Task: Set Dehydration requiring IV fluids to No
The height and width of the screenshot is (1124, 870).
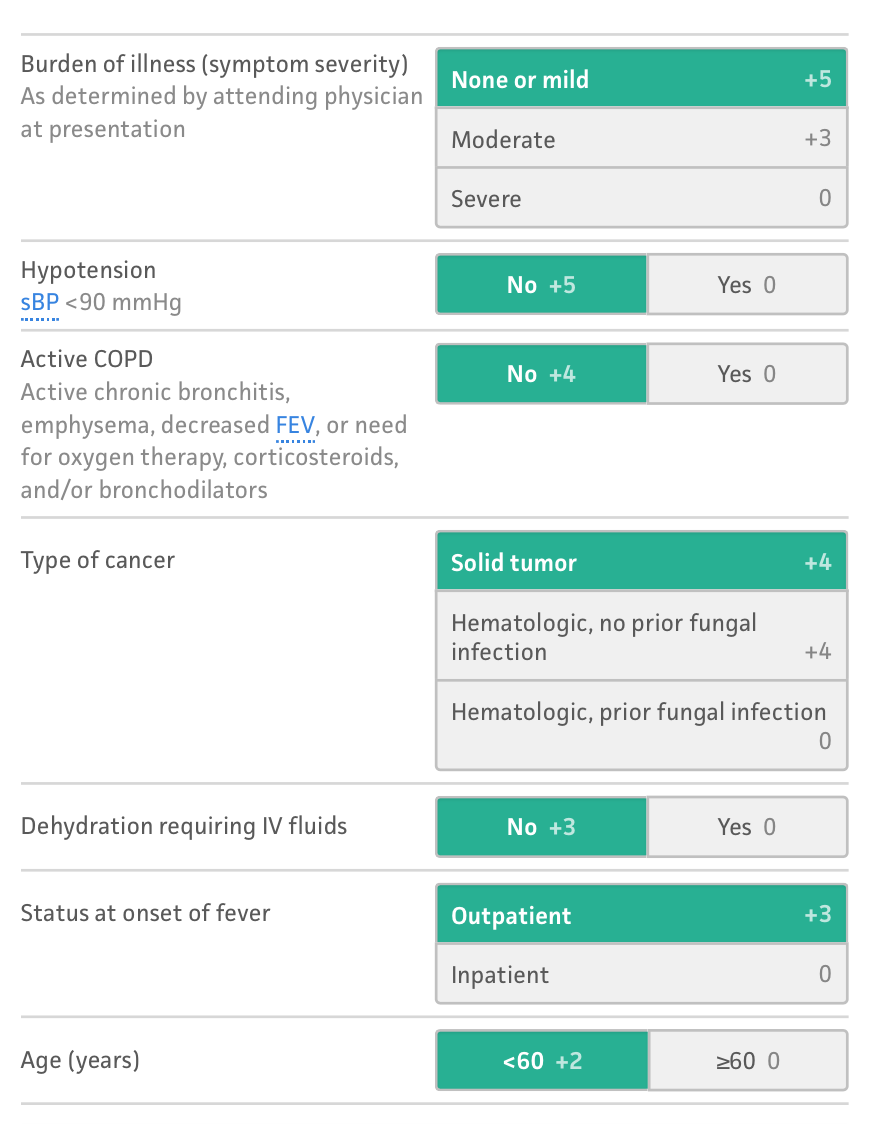Action: [542, 827]
